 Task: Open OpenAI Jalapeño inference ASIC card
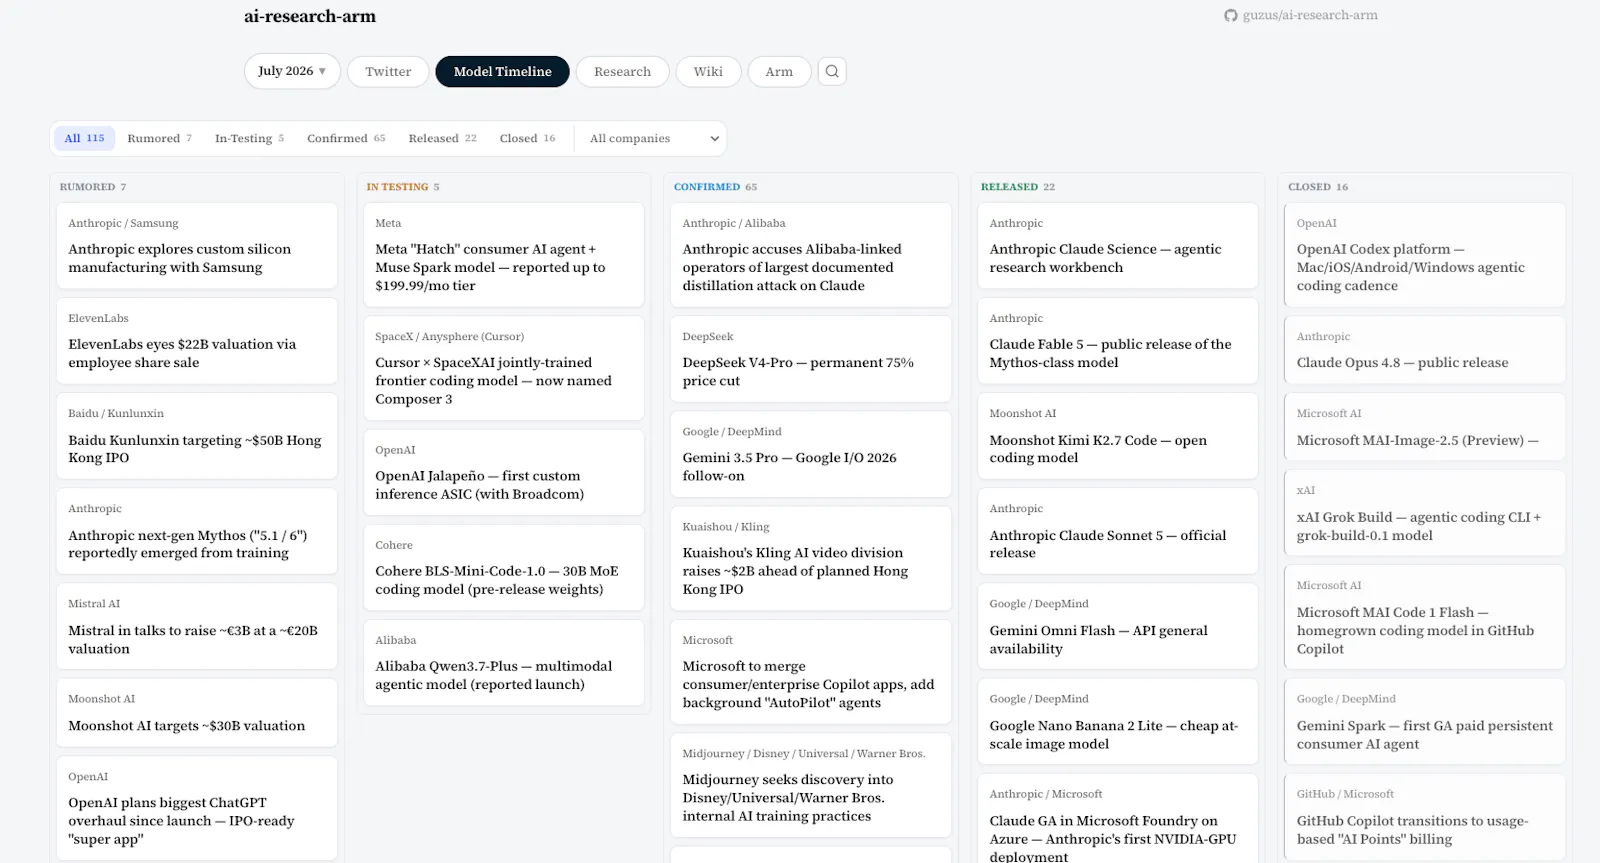[504, 473]
